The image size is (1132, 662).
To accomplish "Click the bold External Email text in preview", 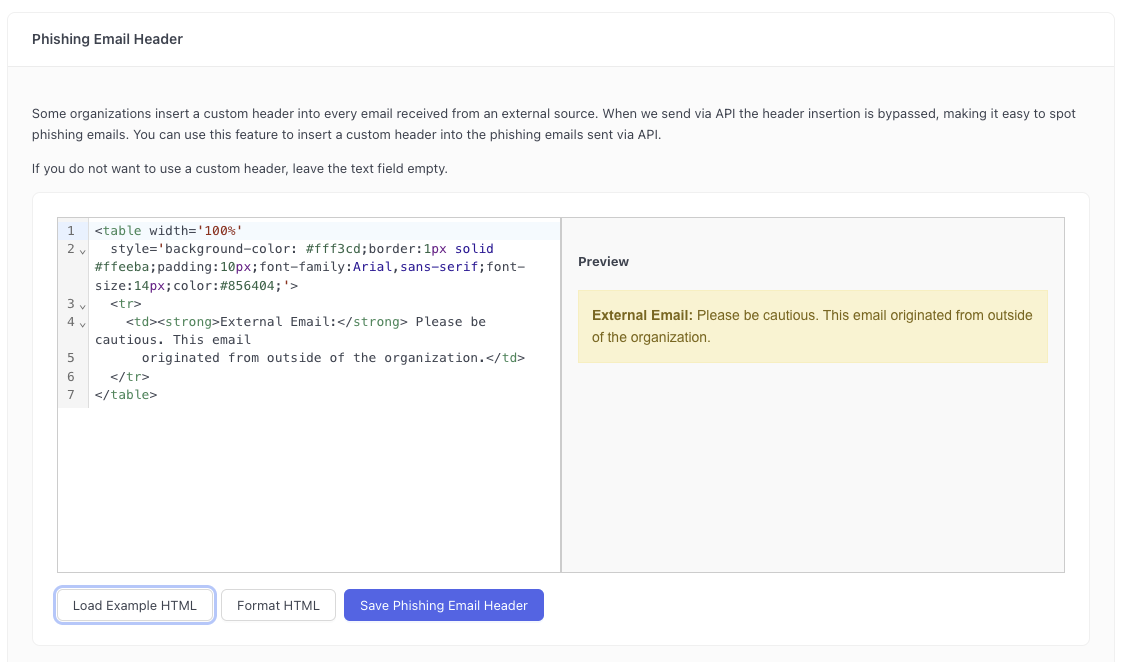I will [642, 315].
